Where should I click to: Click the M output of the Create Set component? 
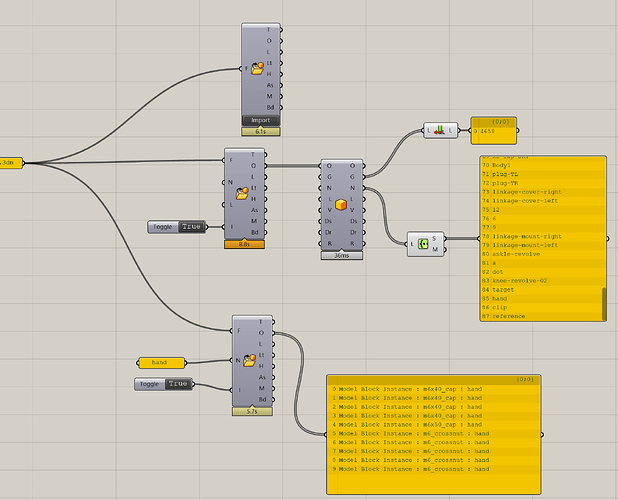[435, 249]
